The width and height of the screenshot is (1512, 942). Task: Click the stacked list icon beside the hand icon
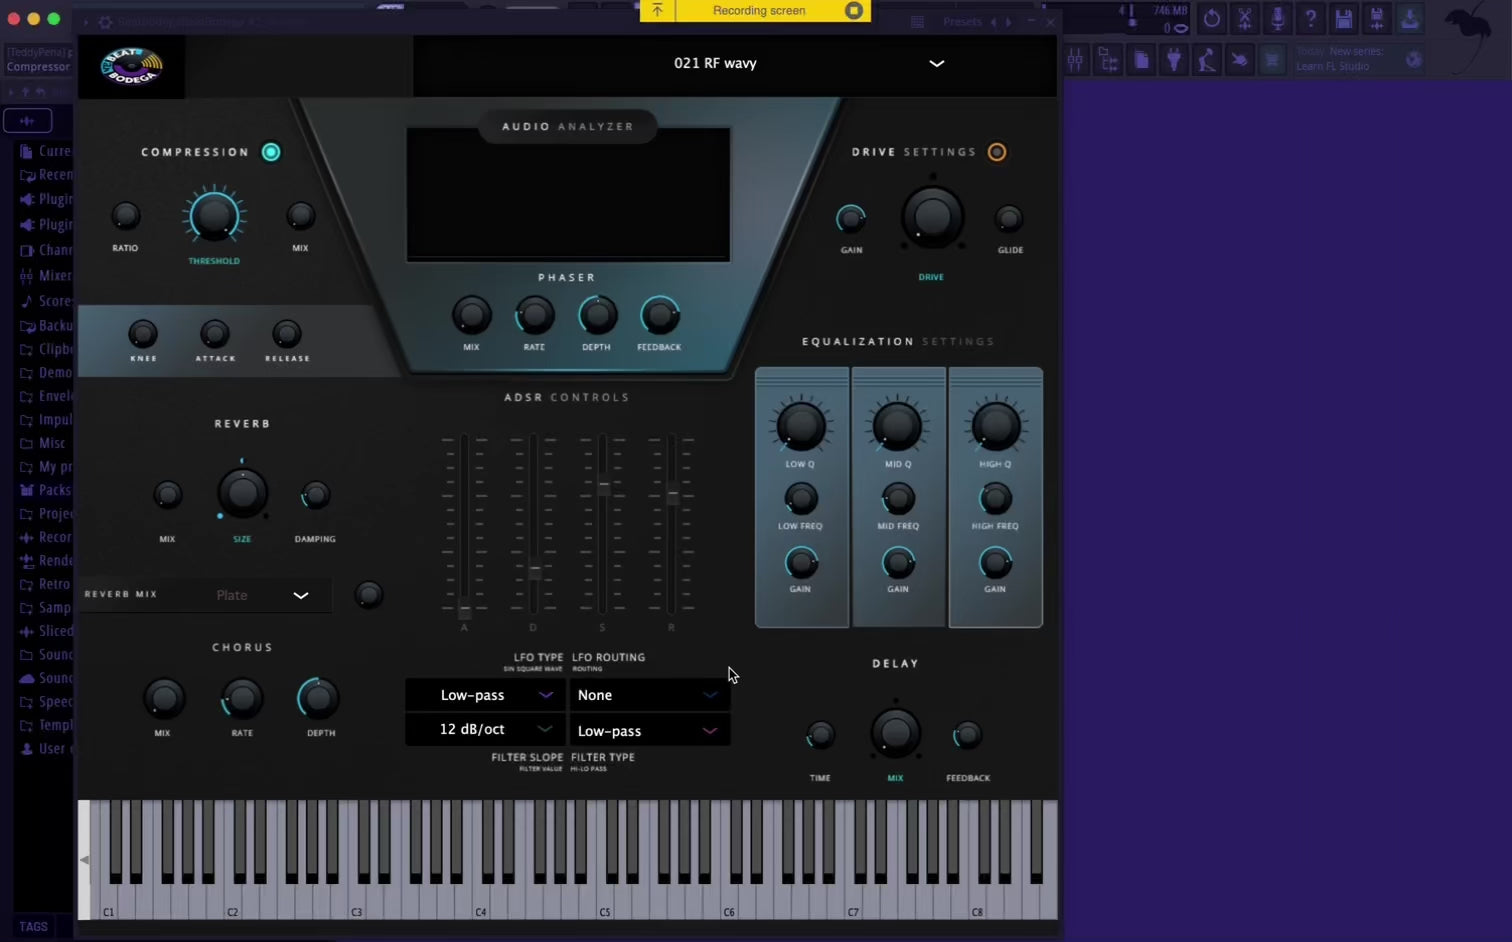coord(1272,60)
